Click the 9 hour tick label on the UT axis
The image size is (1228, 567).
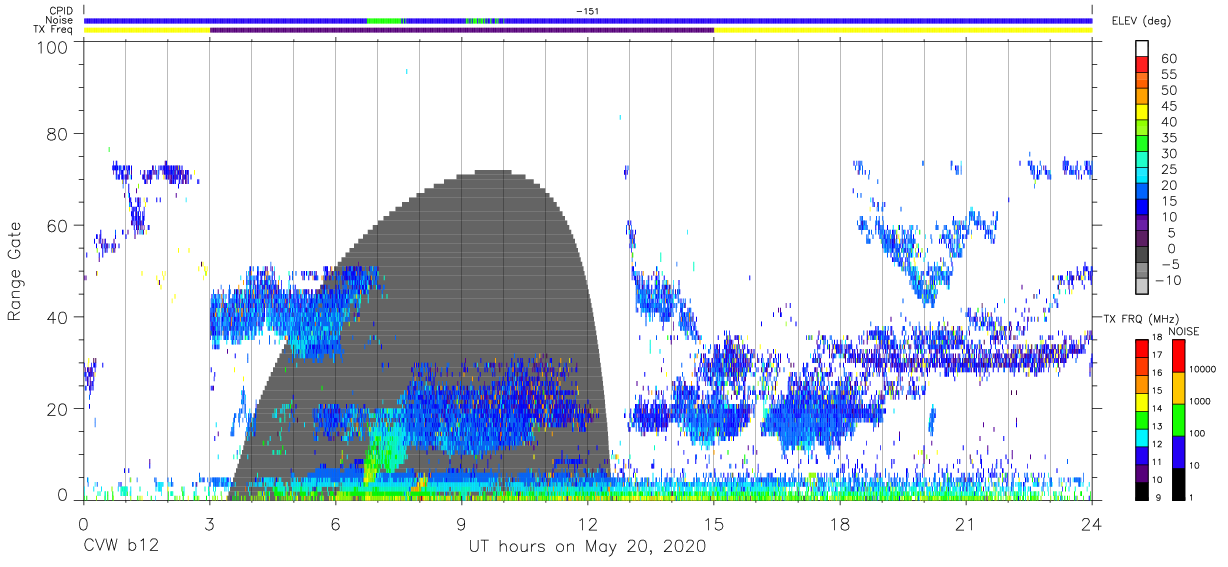click(x=462, y=524)
